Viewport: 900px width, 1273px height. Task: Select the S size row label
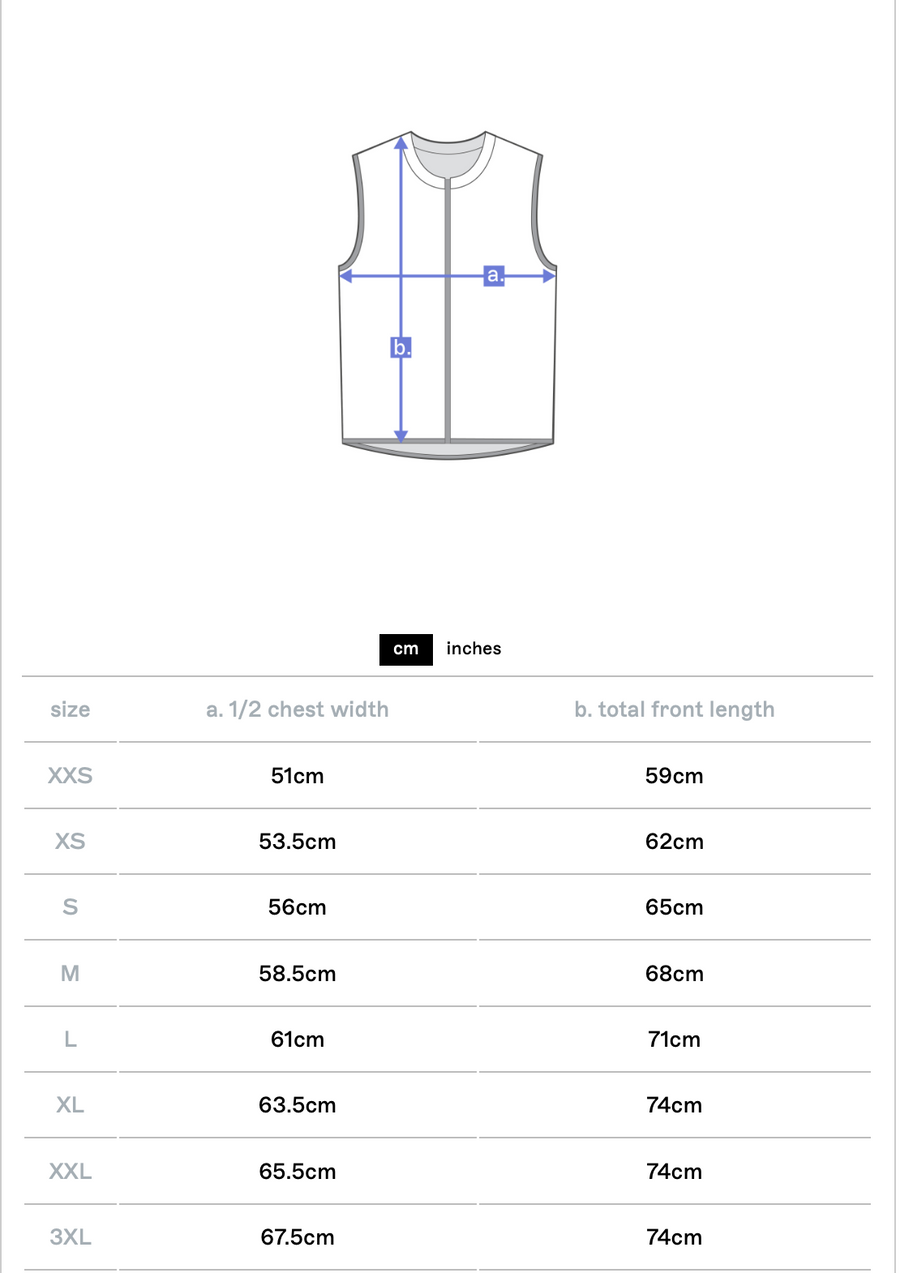[x=70, y=908]
